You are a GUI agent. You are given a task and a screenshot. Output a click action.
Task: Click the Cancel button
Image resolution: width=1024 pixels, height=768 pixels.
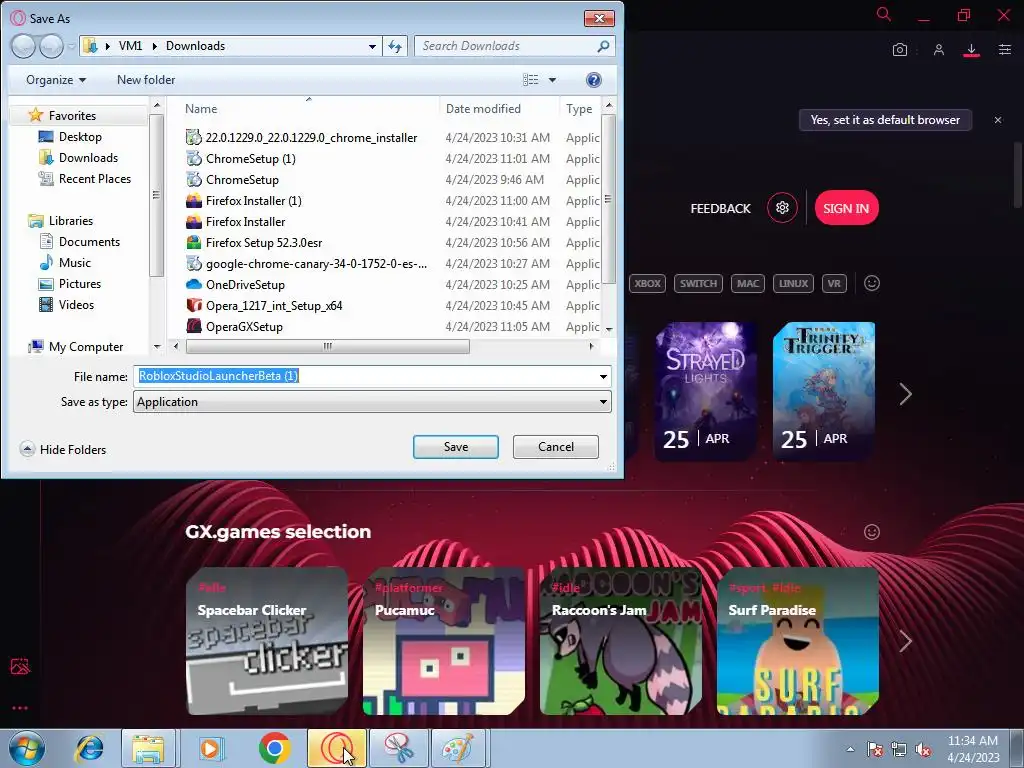pos(556,447)
